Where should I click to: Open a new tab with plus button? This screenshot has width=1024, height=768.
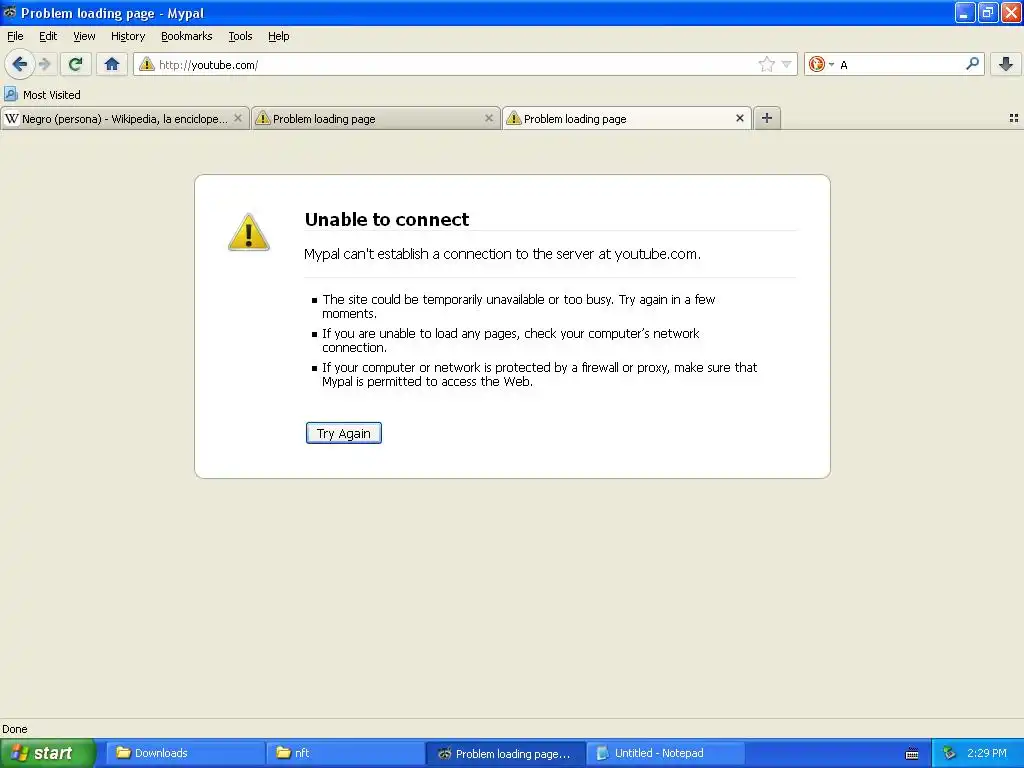click(x=767, y=118)
